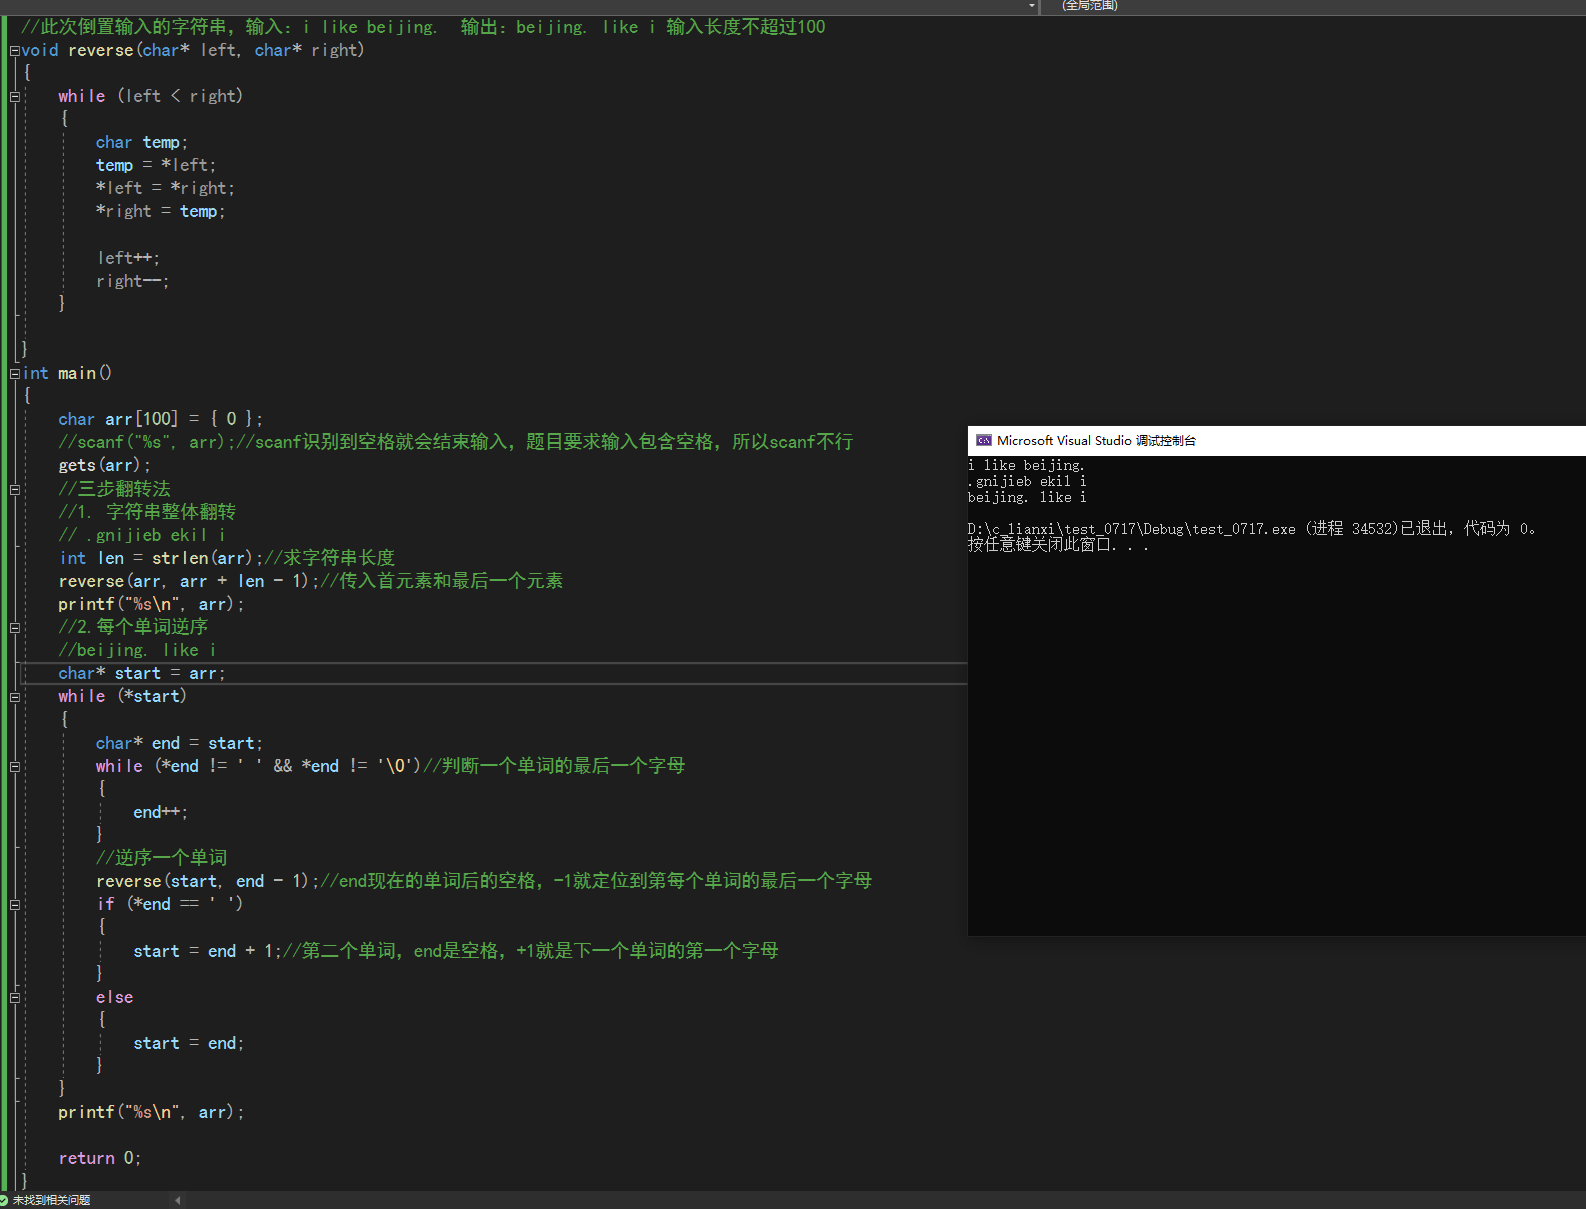The image size is (1586, 1209).
Task: Click the 'int len = strlen(arr);' line
Action: coord(160,558)
